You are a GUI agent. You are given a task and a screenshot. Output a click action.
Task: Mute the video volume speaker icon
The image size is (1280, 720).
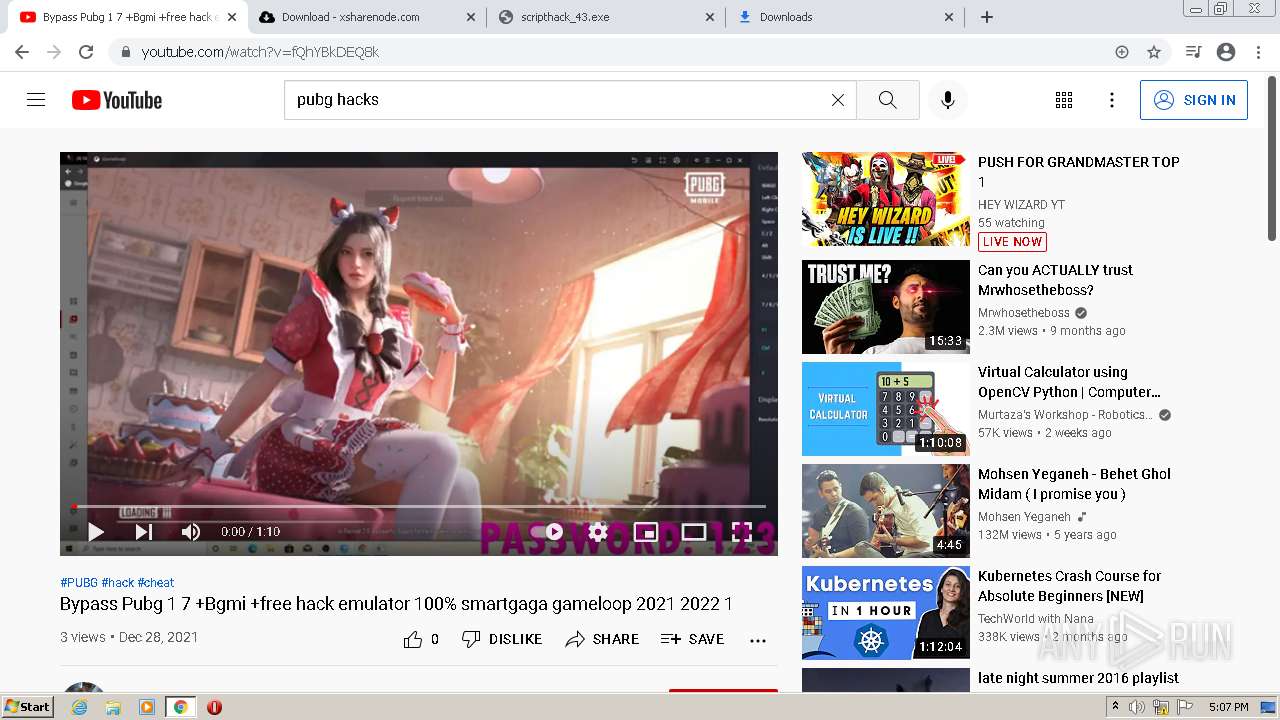pyautogui.click(x=191, y=532)
